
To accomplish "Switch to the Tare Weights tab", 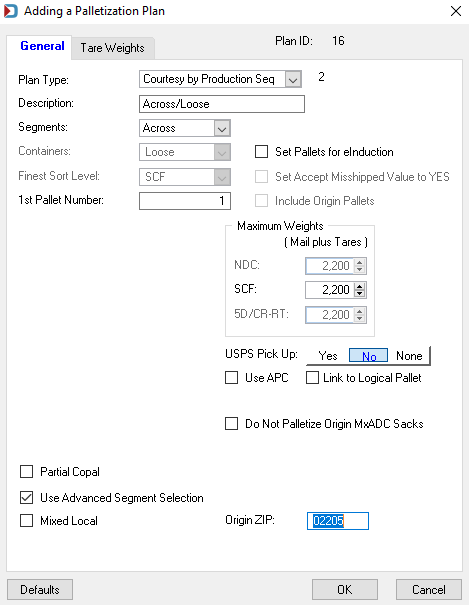I will pyautogui.click(x=113, y=48).
